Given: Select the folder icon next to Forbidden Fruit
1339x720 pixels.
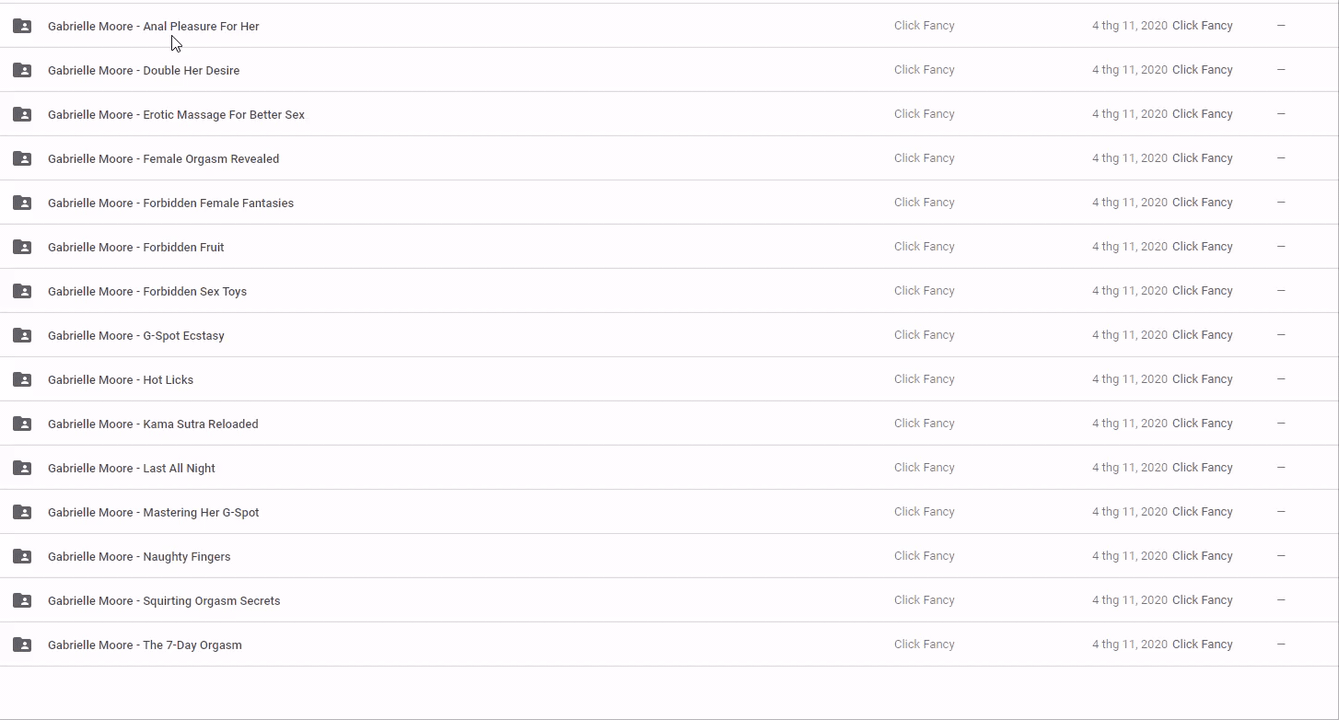Looking at the screenshot, I should [x=22, y=247].
